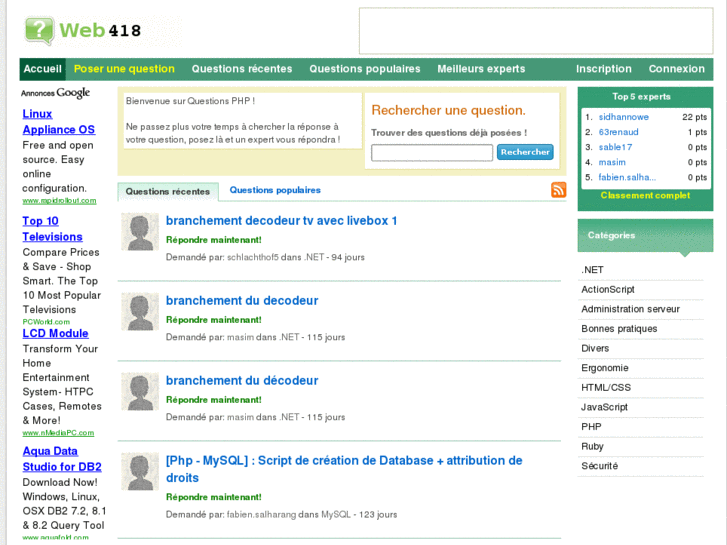Screen dimensions: 727x545
Task: Open the Accueil menu item
Action: click(43, 69)
